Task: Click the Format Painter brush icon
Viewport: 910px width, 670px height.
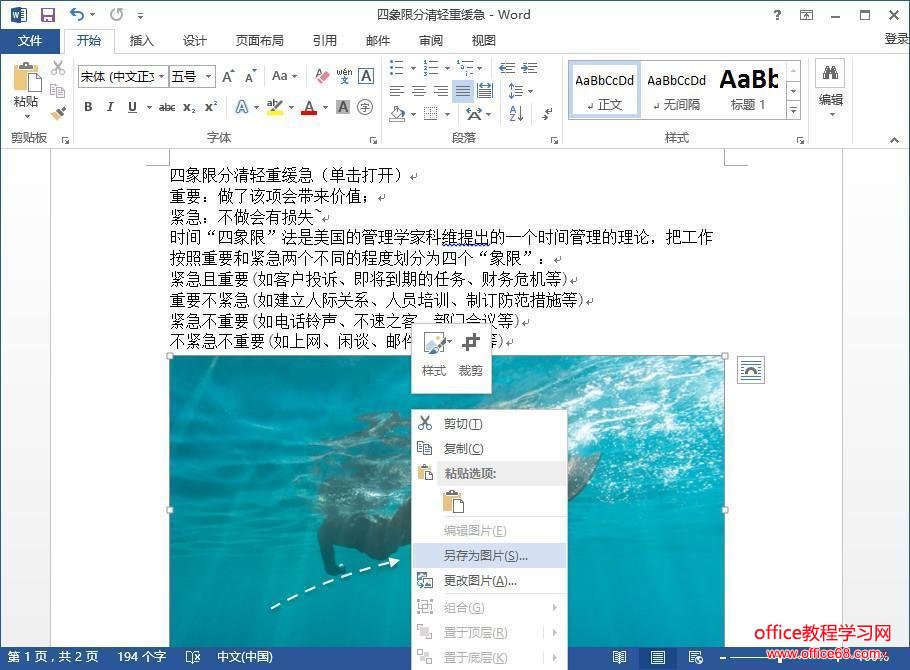Action: coord(58,113)
